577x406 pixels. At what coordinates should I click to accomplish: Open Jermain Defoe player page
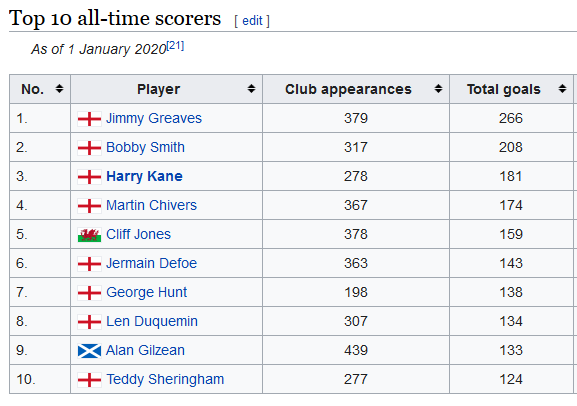(x=151, y=264)
